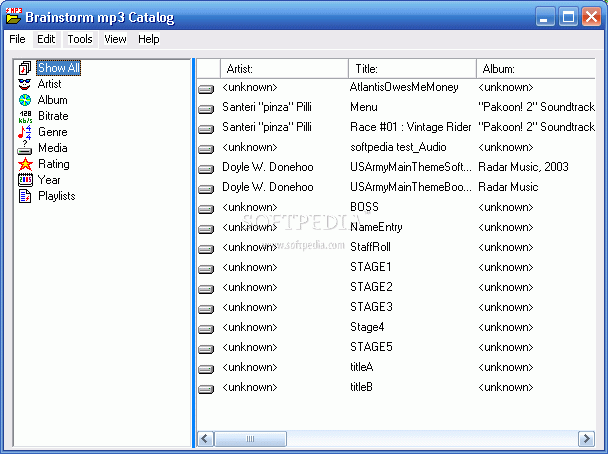This screenshot has width=608, height=454.
Task: Click the horizontal scrollbar thumb
Action: pos(250,439)
